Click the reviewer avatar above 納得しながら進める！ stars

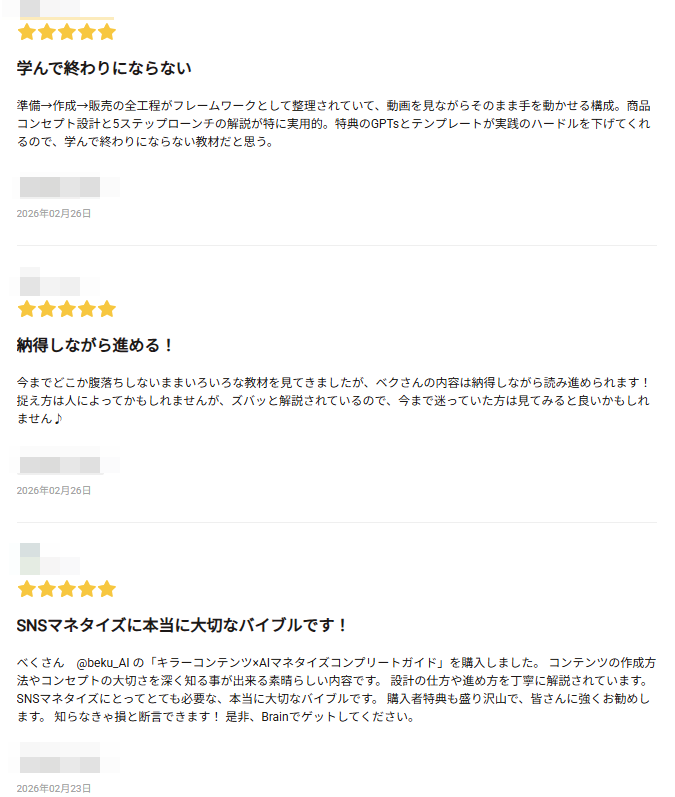coord(30,278)
